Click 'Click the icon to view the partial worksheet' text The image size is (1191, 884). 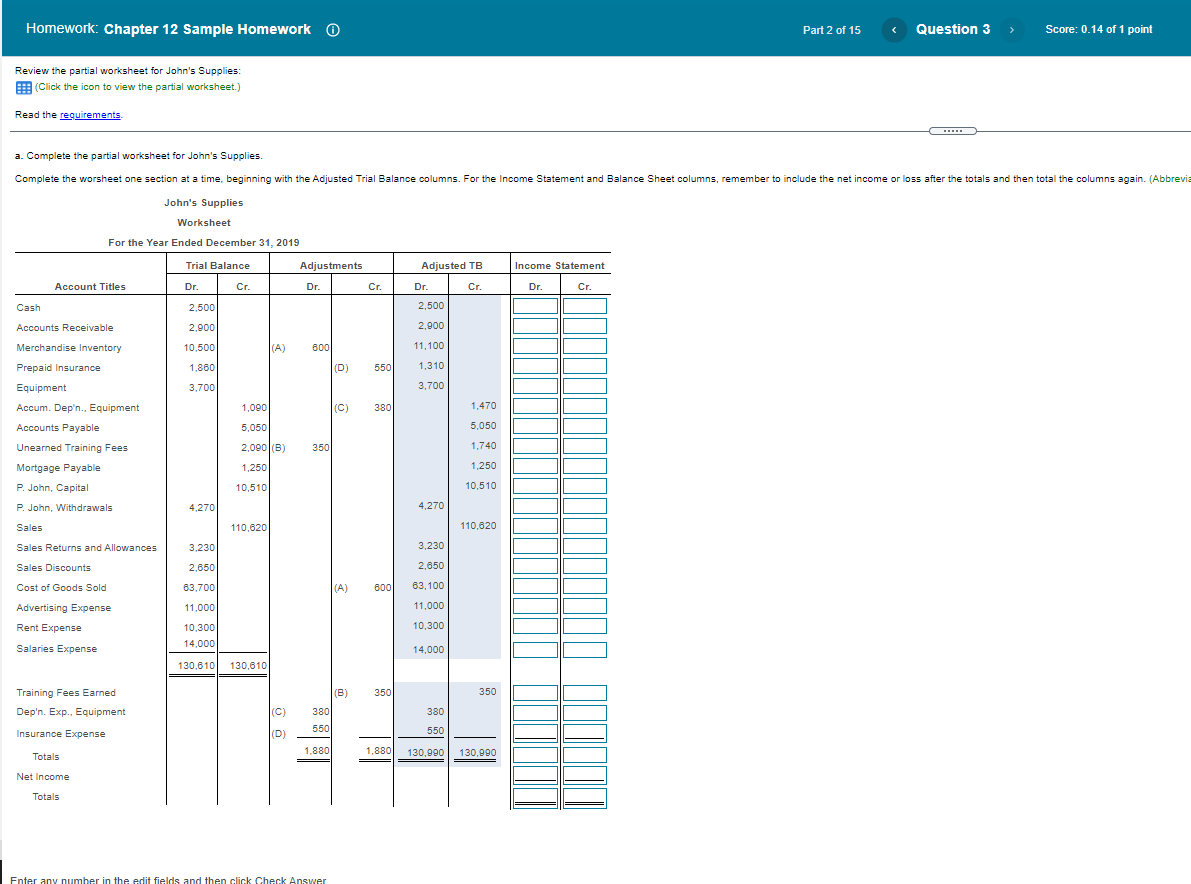pyautogui.click(x=137, y=87)
